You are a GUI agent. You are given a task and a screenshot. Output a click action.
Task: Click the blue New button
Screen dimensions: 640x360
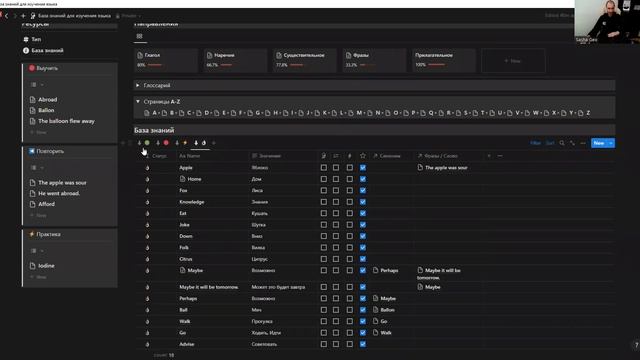[x=599, y=143]
